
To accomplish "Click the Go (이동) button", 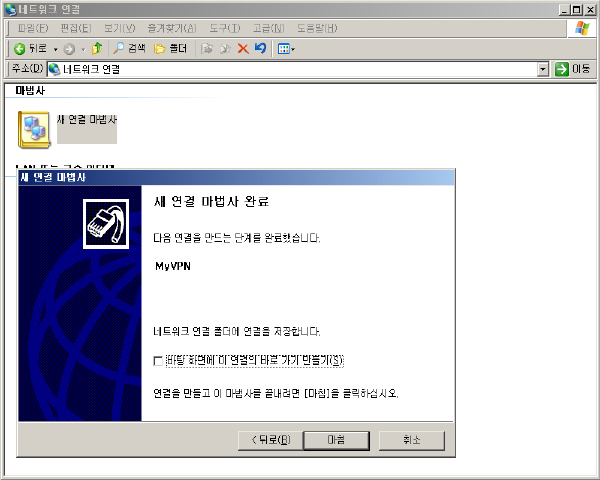I will (x=573, y=69).
